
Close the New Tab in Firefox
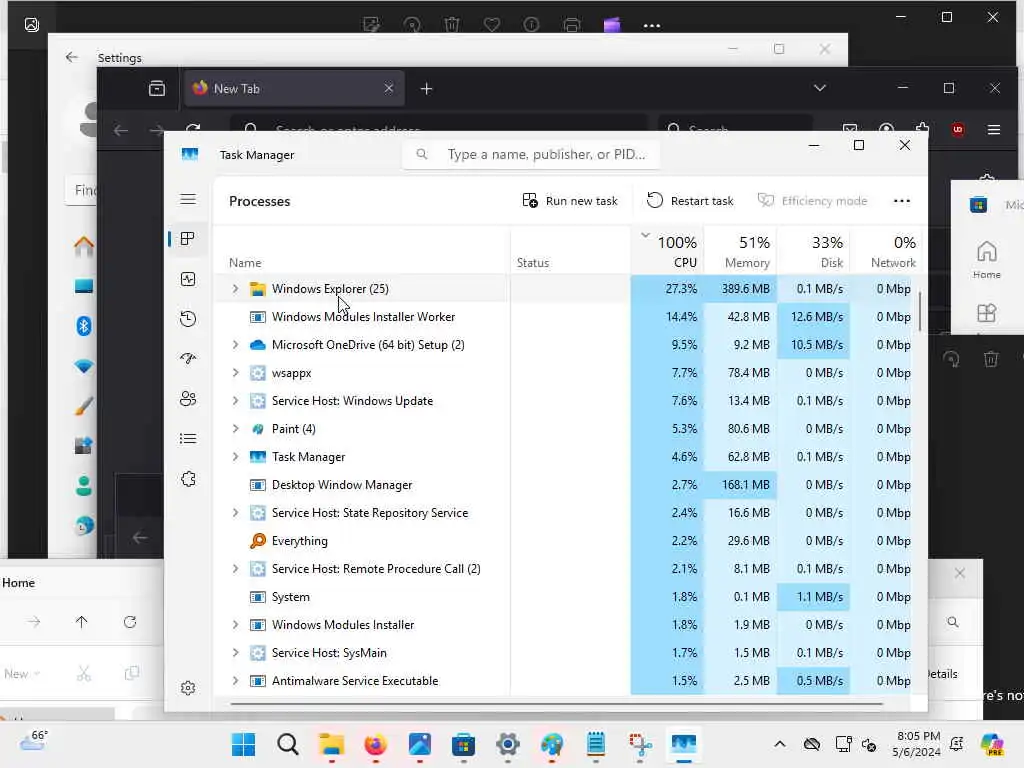coord(389,88)
